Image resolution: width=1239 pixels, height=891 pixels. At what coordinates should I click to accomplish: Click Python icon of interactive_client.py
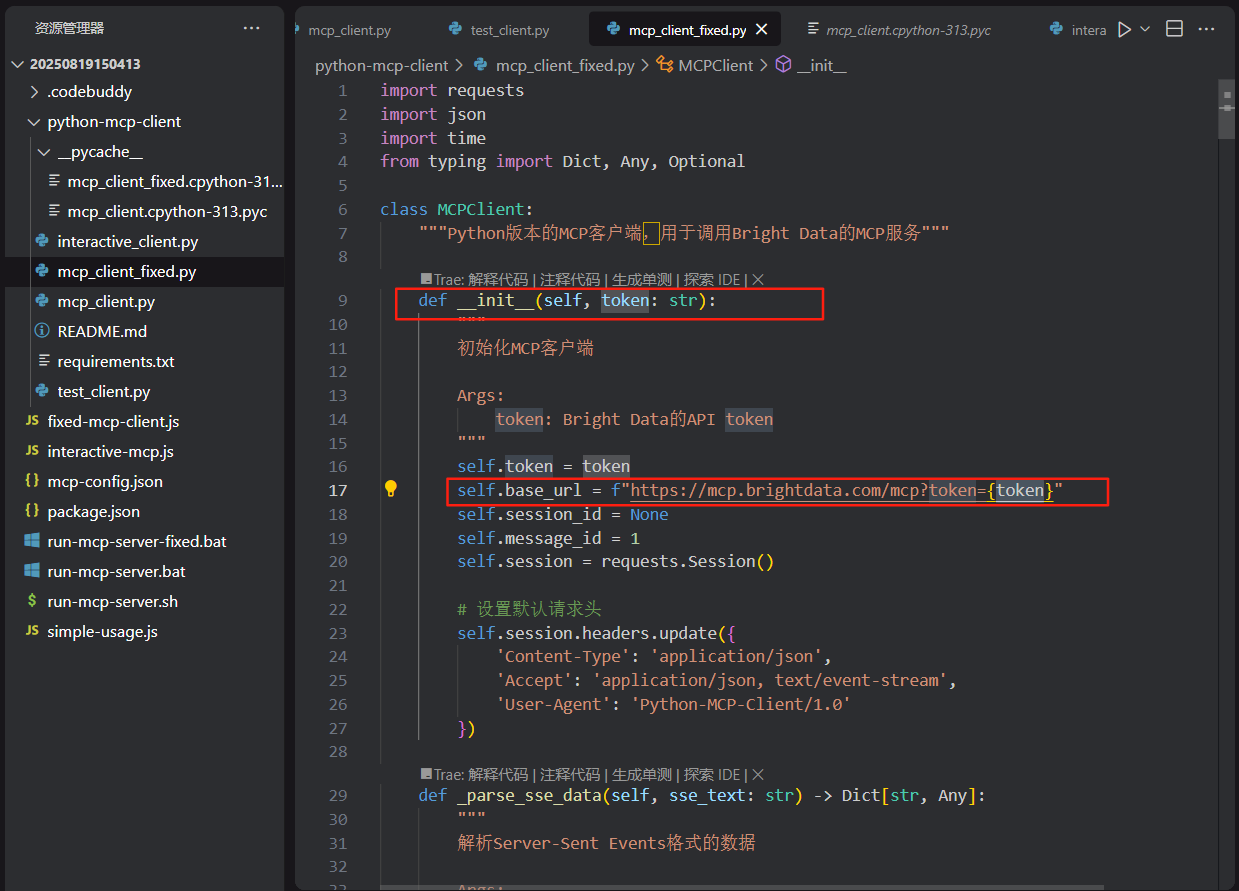coord(41,241)
